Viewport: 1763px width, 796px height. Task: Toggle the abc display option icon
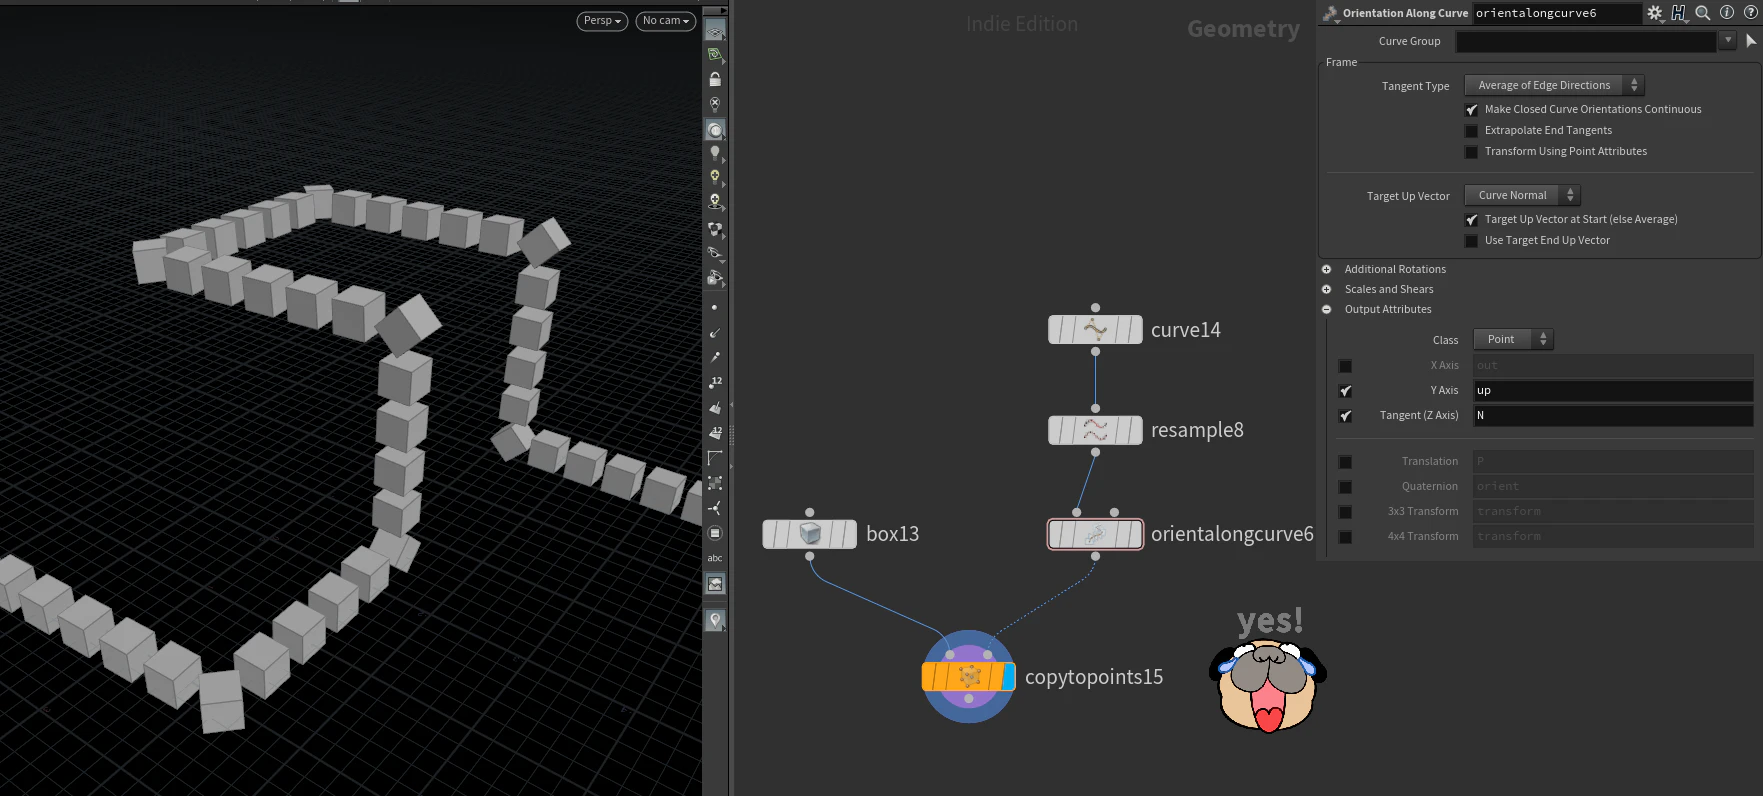715,558
